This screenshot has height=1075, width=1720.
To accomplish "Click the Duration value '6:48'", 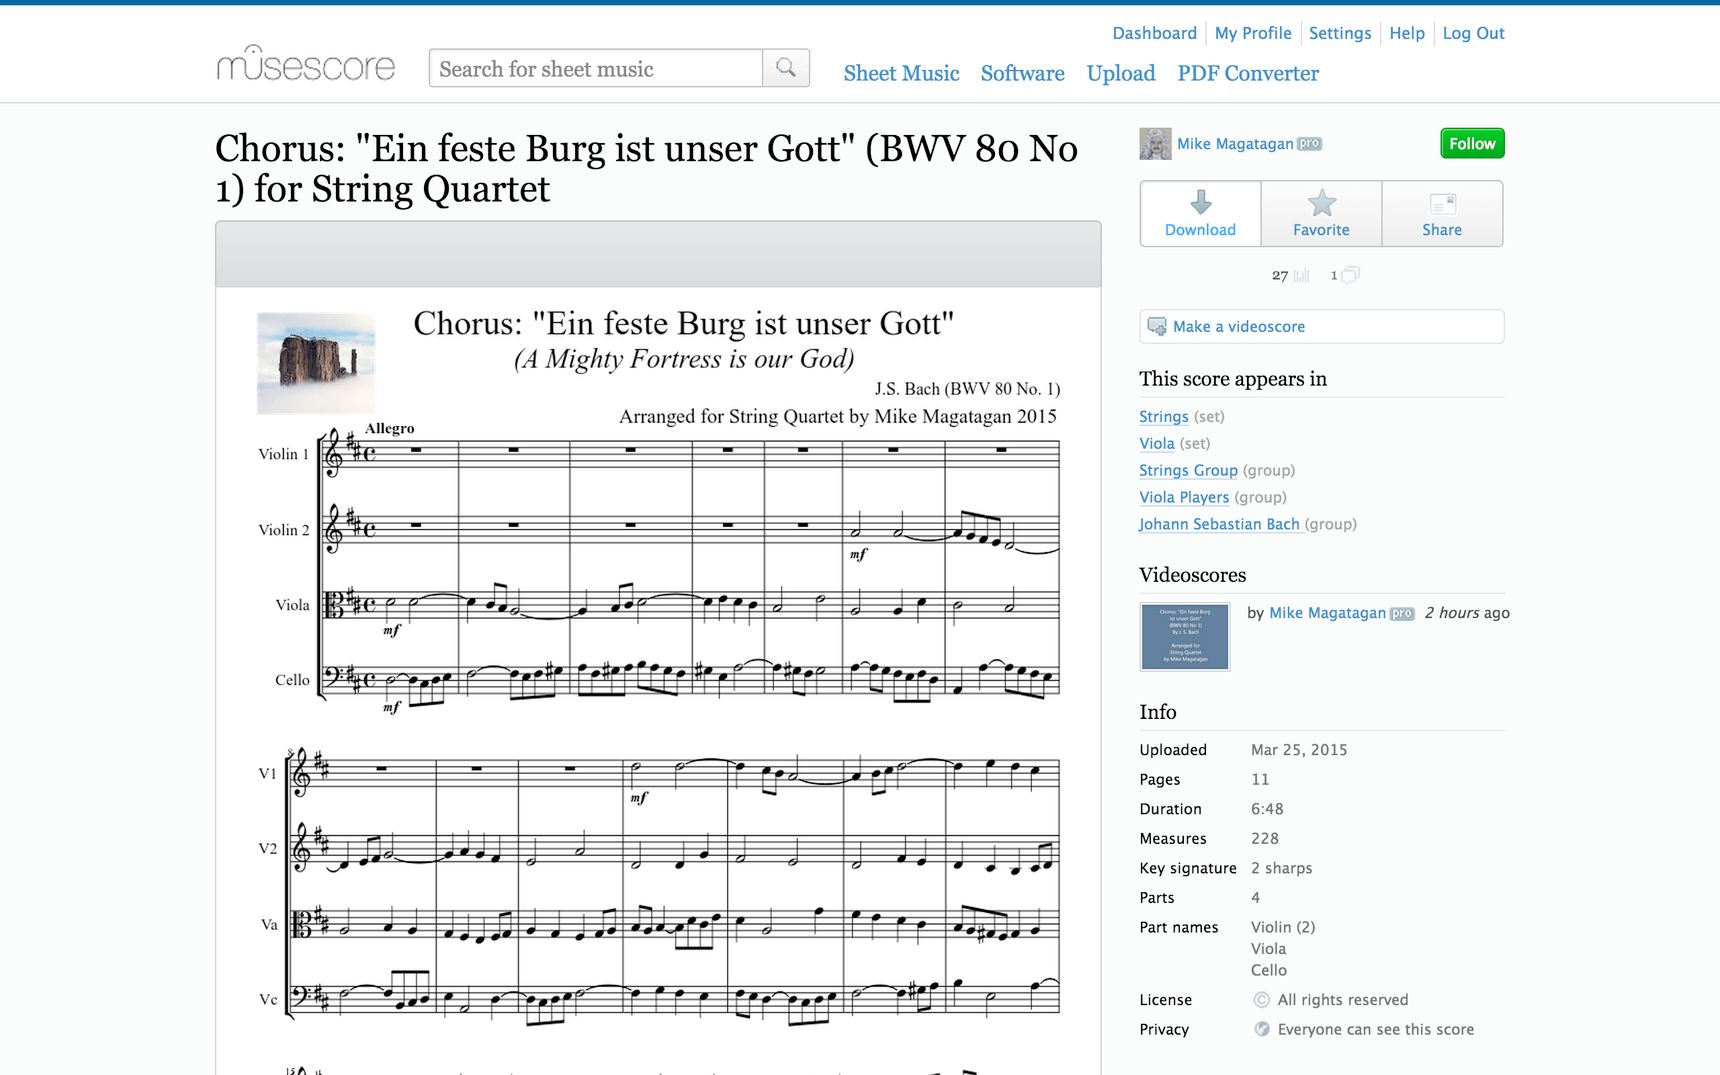I will [x=1267, y=809].
